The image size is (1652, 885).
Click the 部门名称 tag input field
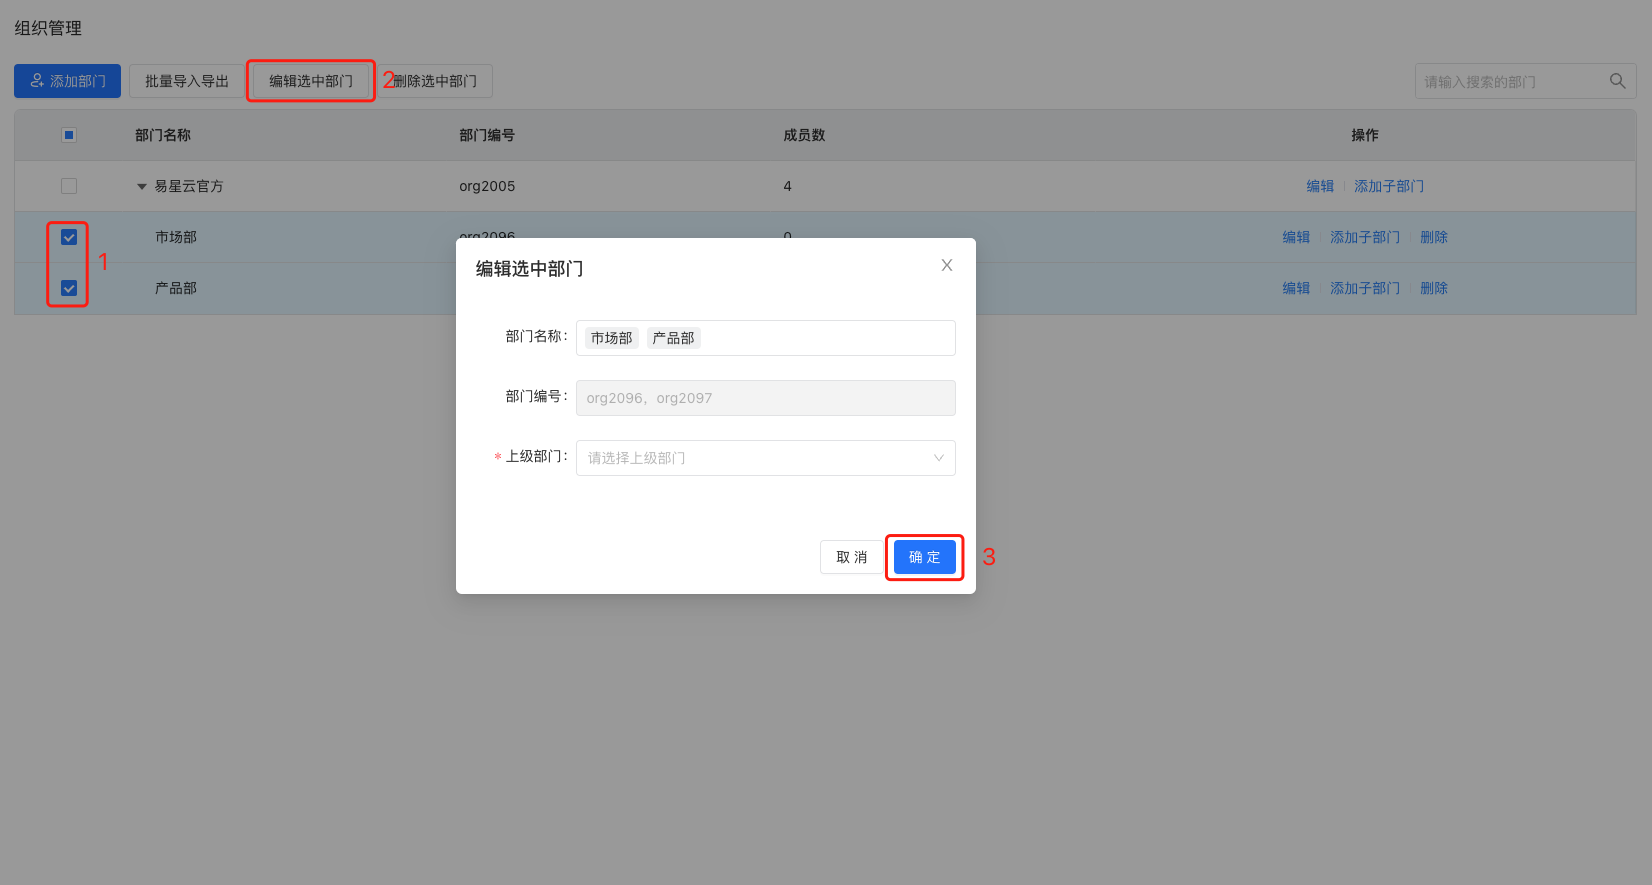[825, 338]
